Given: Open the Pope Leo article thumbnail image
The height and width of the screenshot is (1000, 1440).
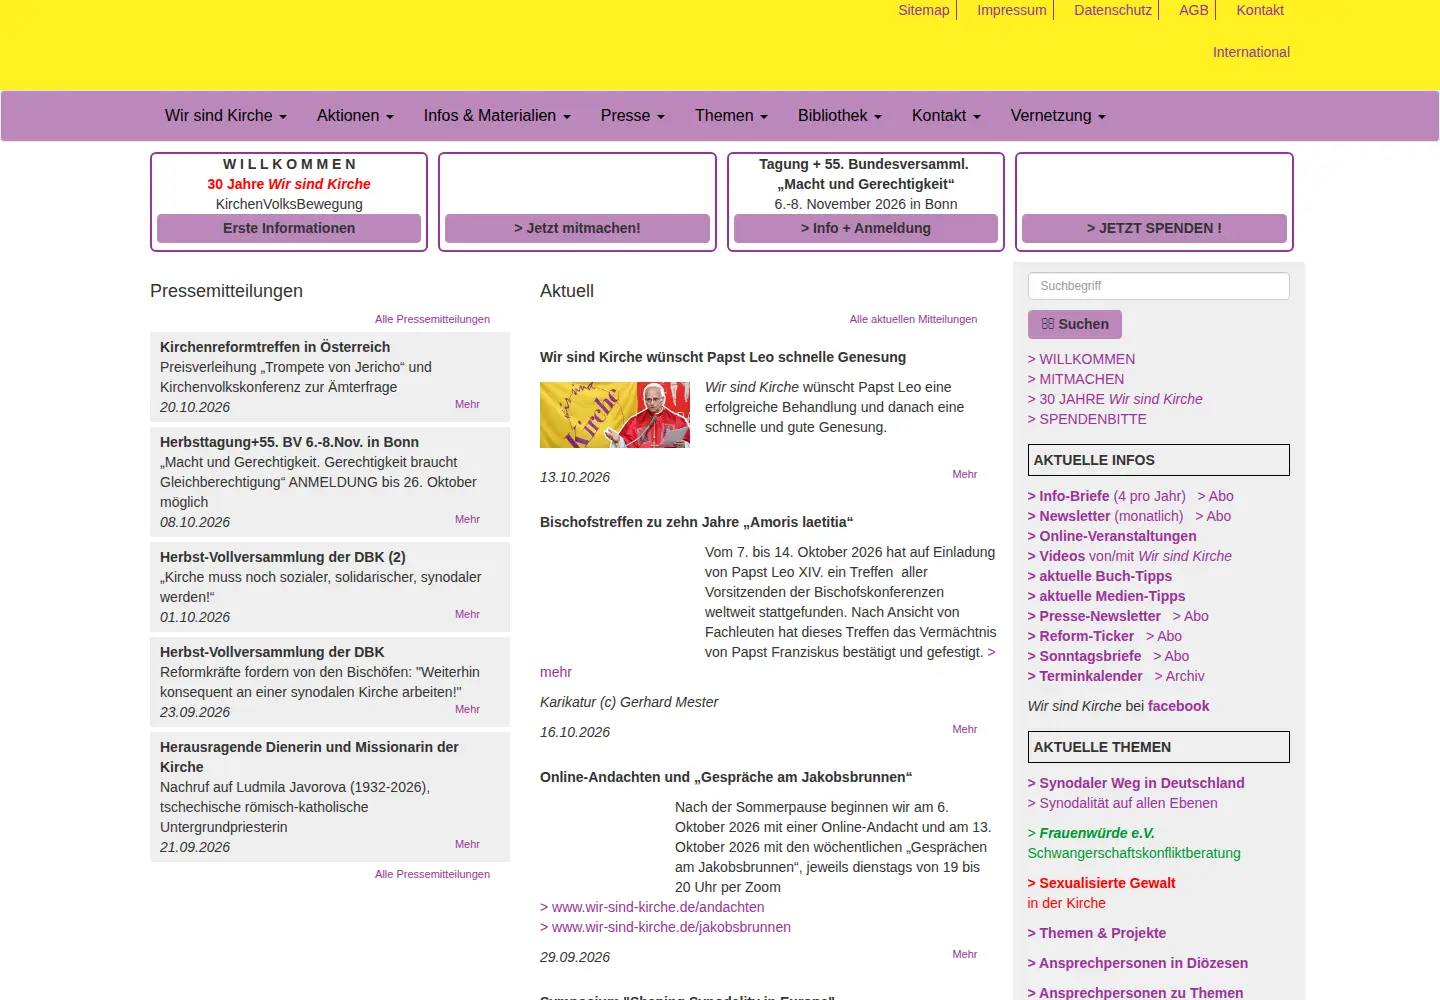Looking at the screenshot, I should pyautogui.click(x=615, y=415).
